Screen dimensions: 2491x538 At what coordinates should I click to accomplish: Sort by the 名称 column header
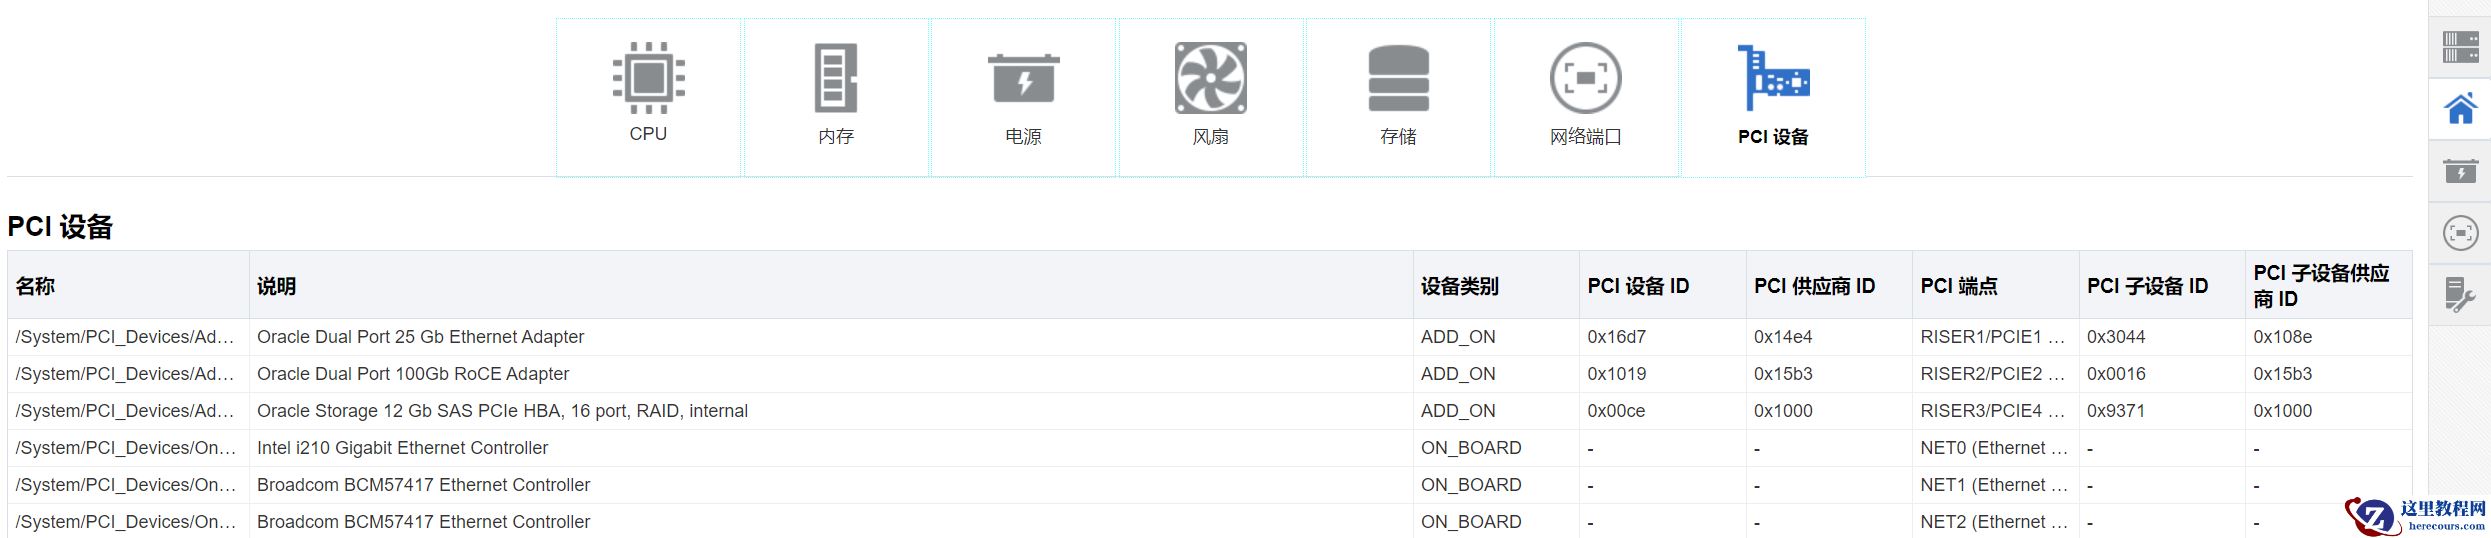click(128, 286)
